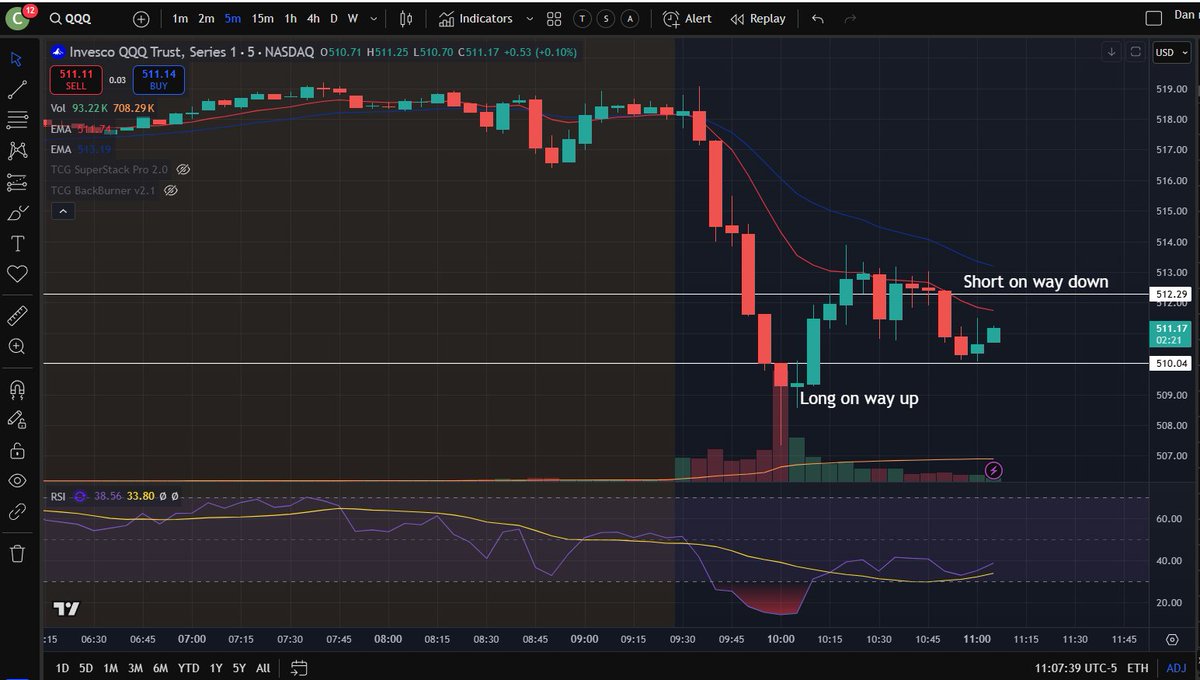Switch to the 15m timeframe
Screen dimensions: 1200x680
coord(262,19)
